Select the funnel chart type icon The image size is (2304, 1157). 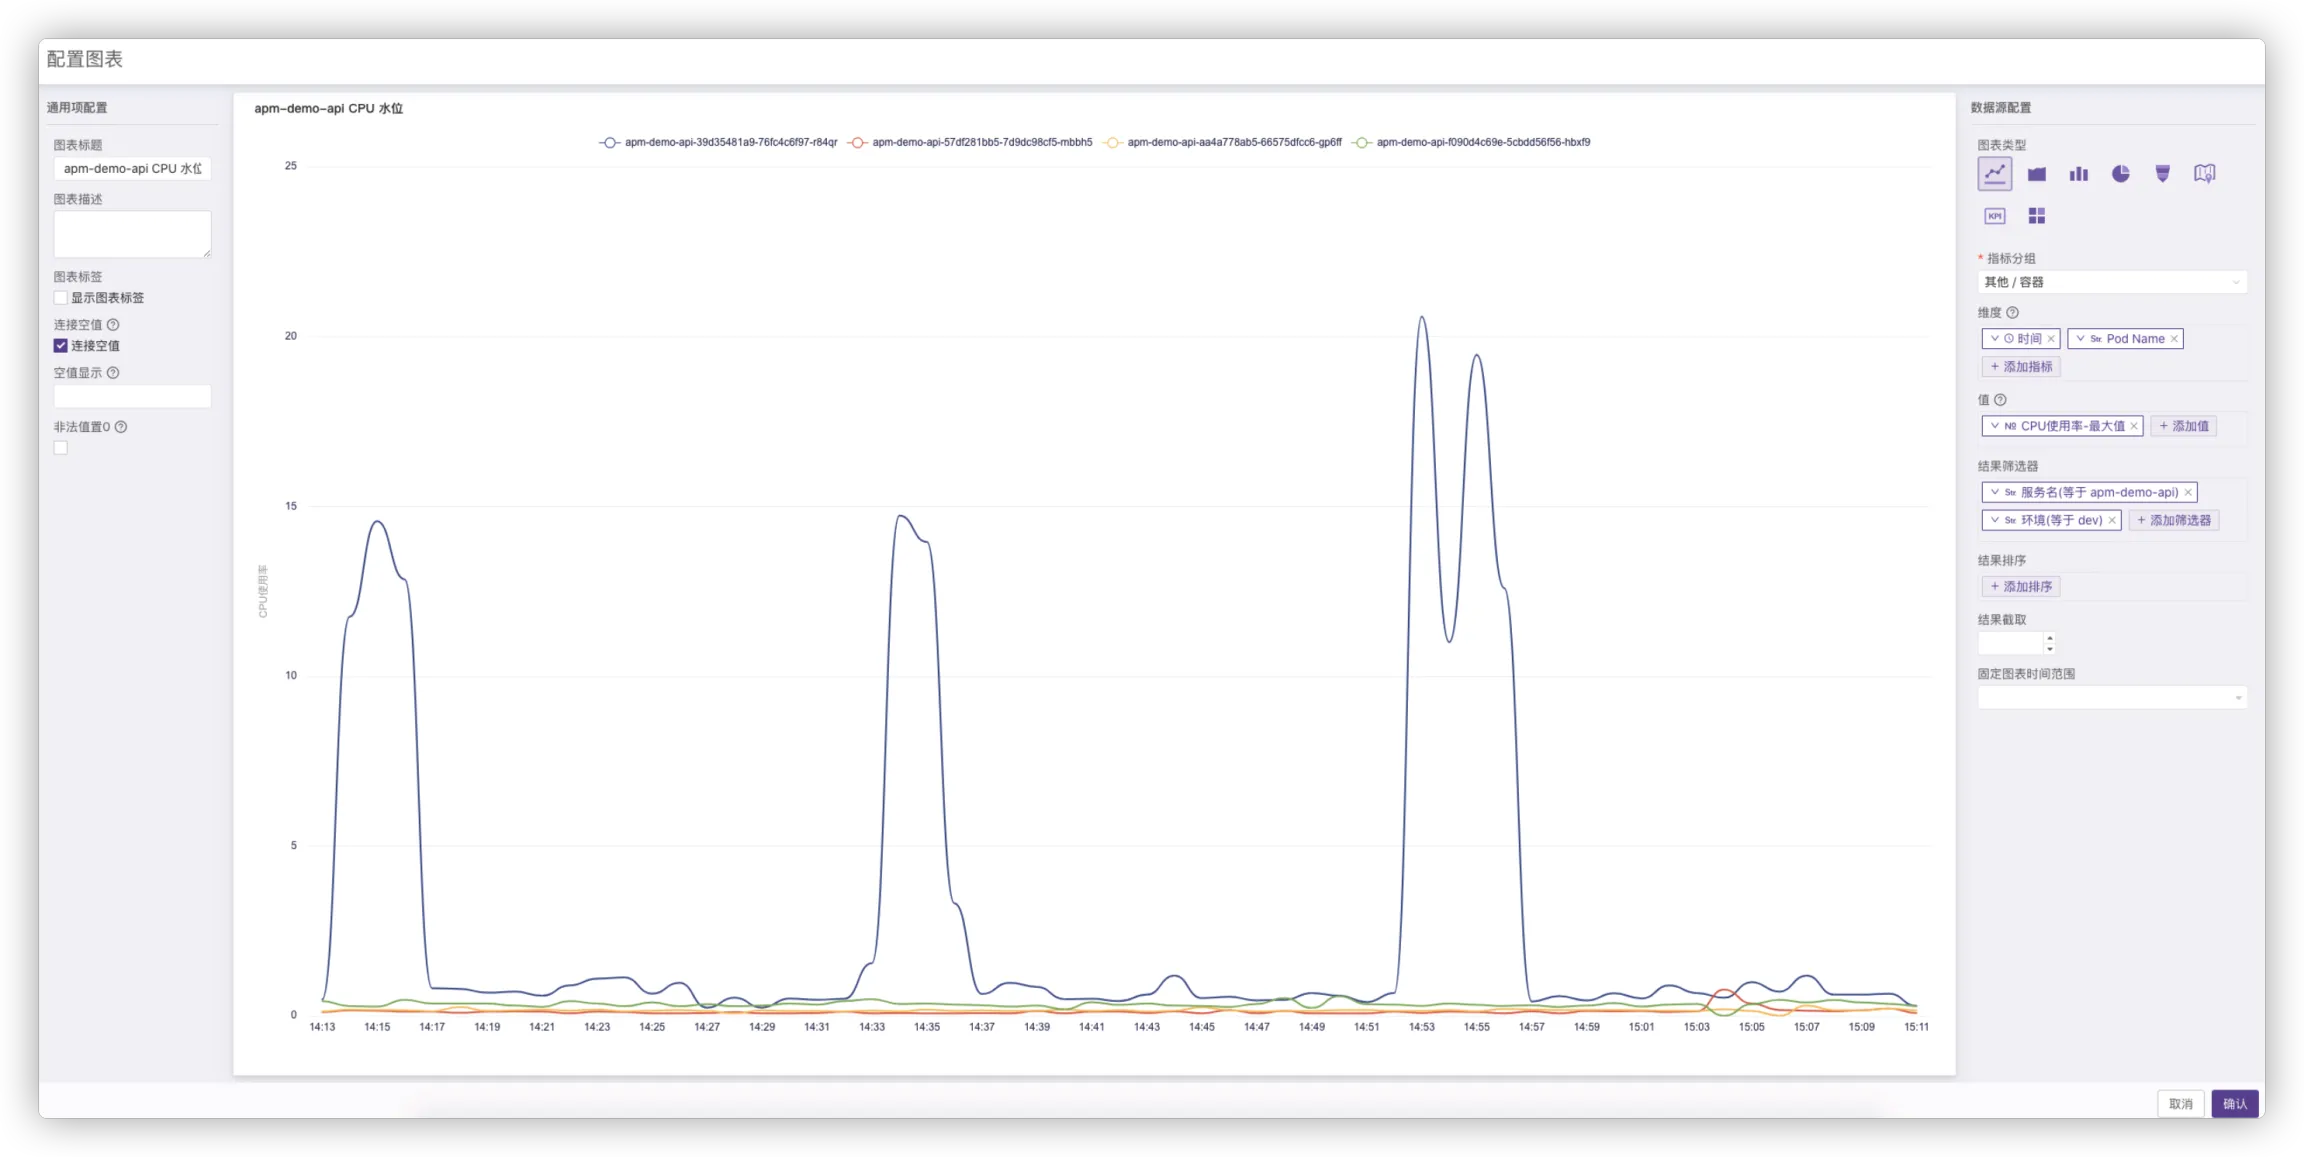[2163, 174]
